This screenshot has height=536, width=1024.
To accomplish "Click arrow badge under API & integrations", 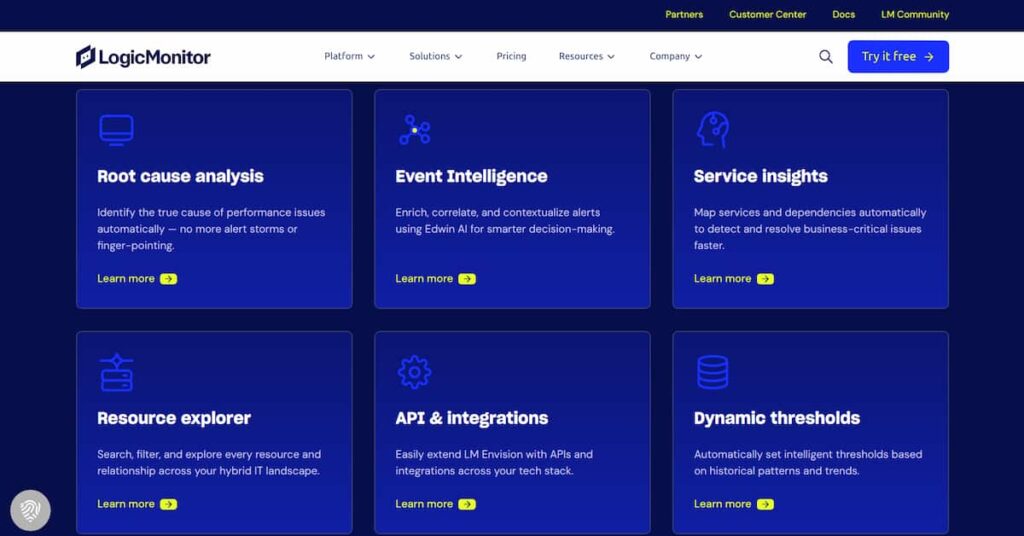I will 467,504.
